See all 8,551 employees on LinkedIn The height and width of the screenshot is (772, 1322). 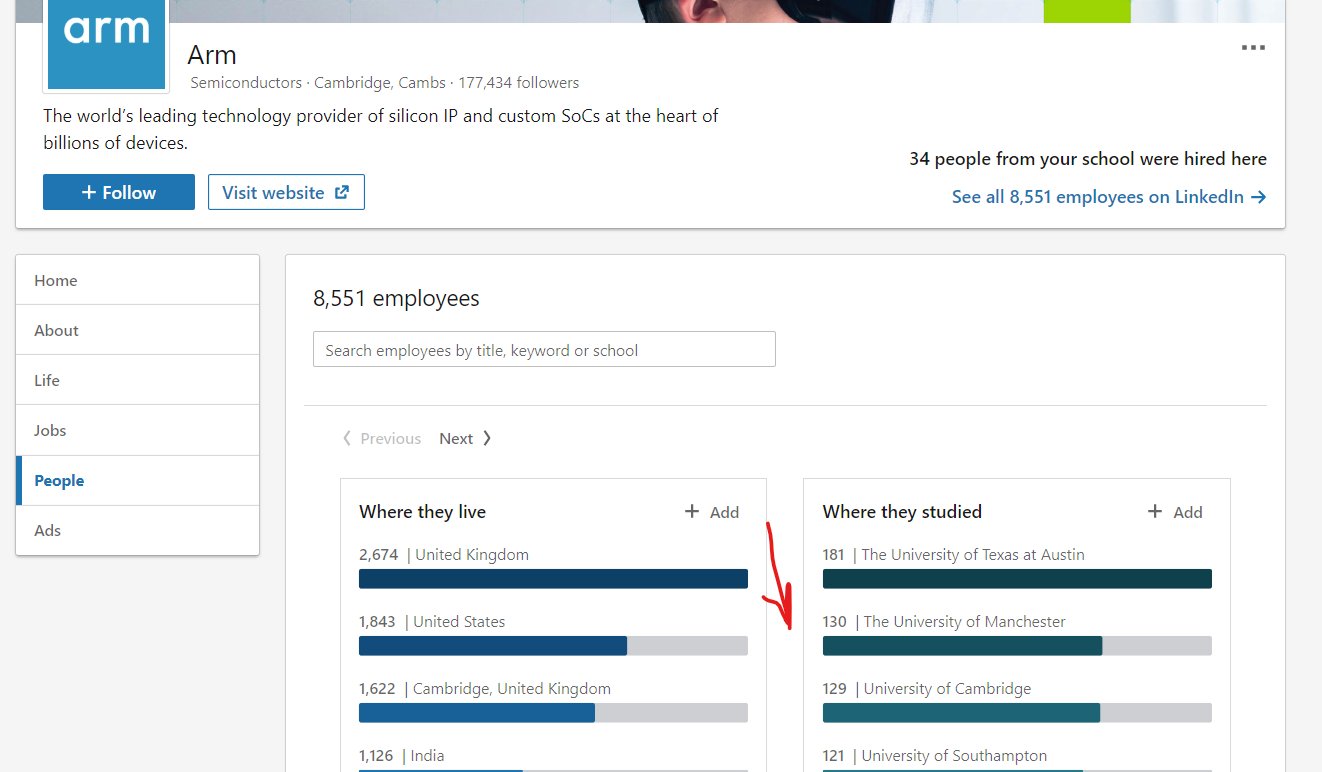pyautogui.click(x=1109, y=197)
